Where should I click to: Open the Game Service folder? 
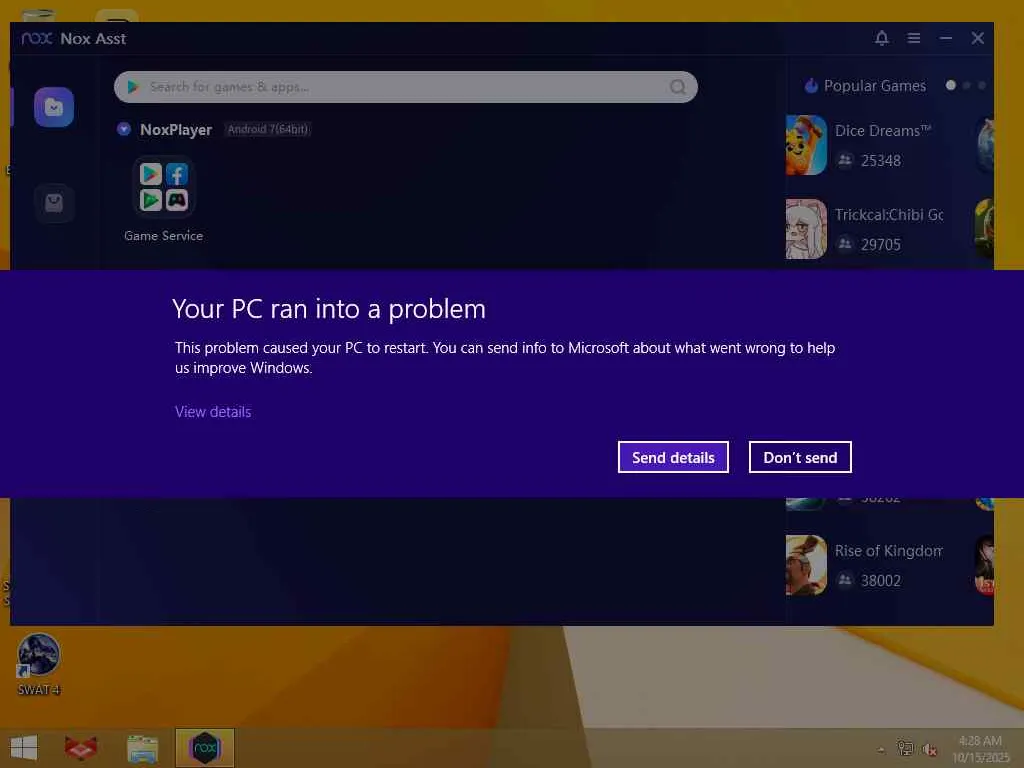(x=163, y=187)
